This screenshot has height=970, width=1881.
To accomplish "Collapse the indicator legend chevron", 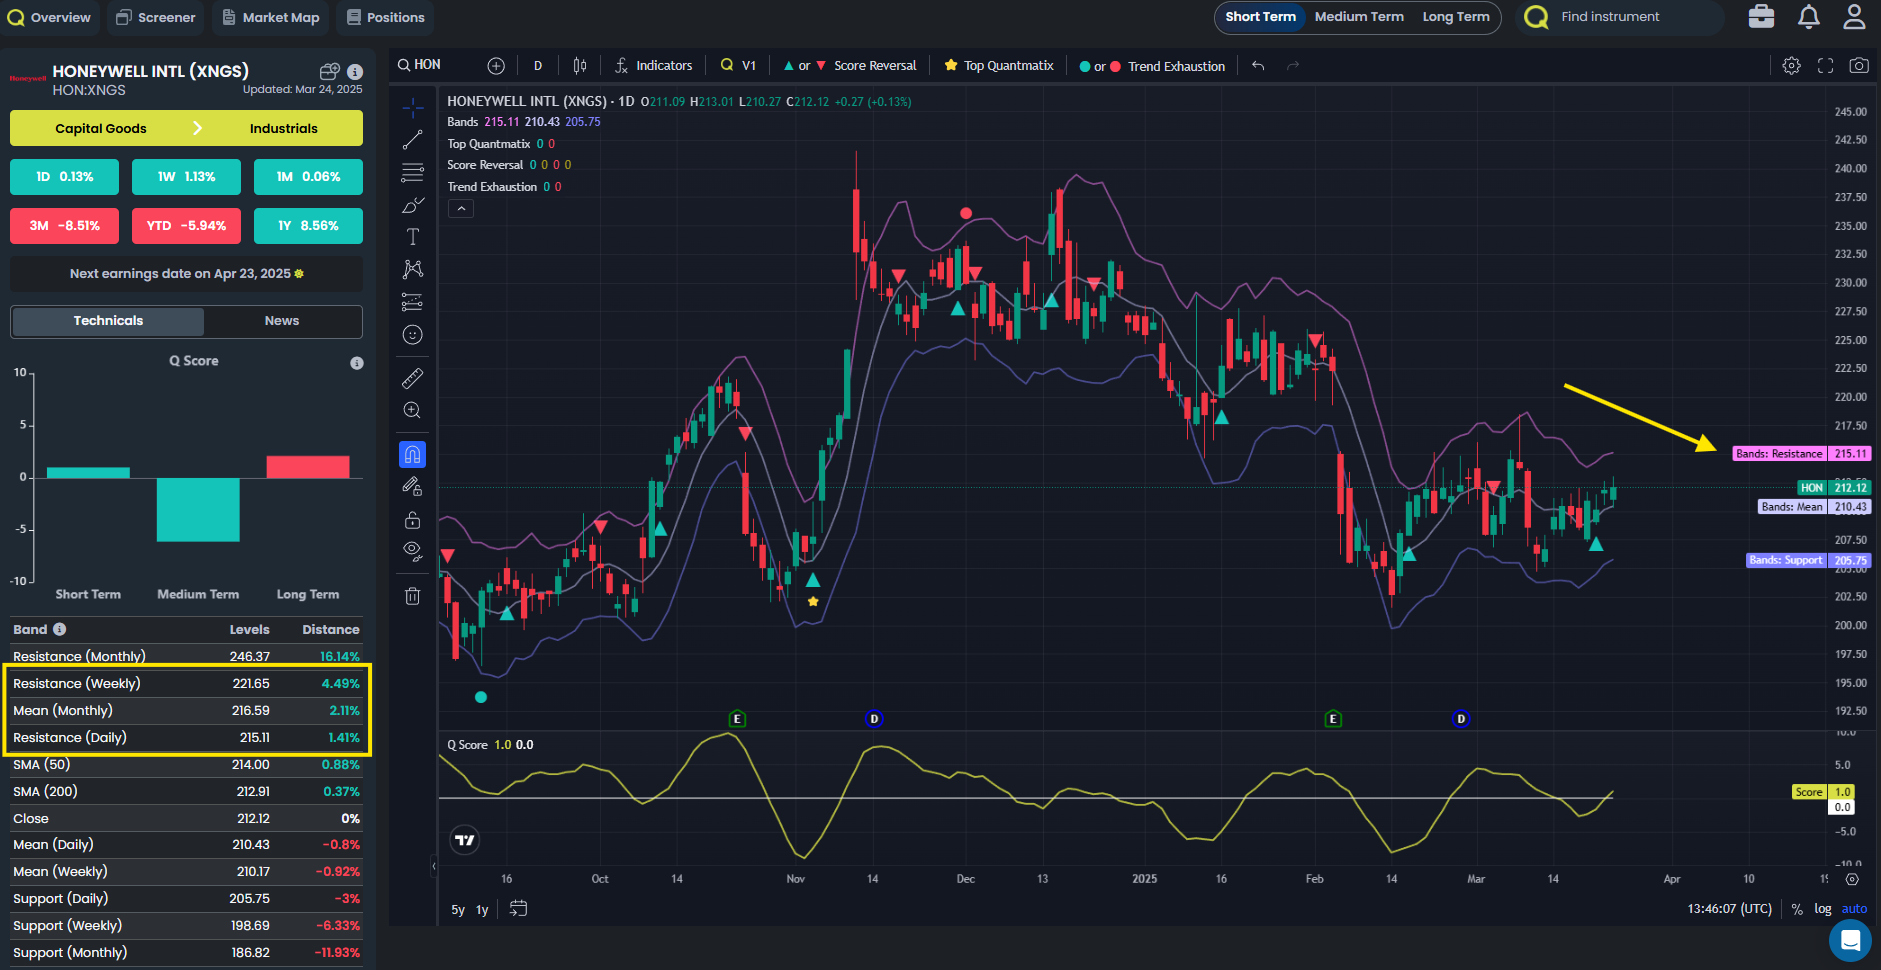I will click(461, 208).
